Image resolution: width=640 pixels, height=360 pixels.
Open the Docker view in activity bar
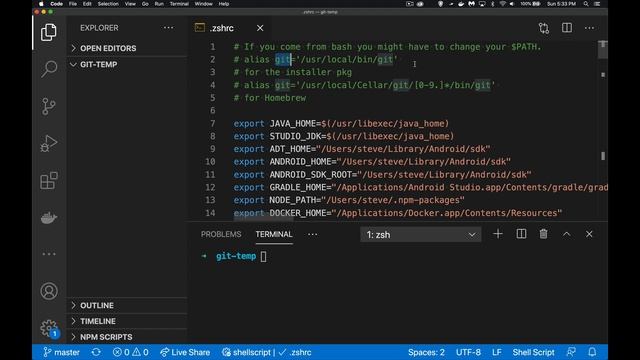(49, 218)
